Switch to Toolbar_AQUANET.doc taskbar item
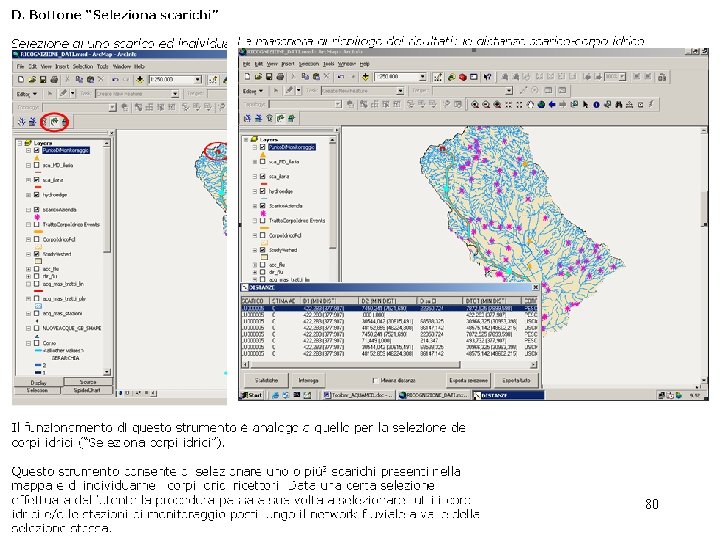The width and height of the screenshot is (720, 540). tap(359, 395)
